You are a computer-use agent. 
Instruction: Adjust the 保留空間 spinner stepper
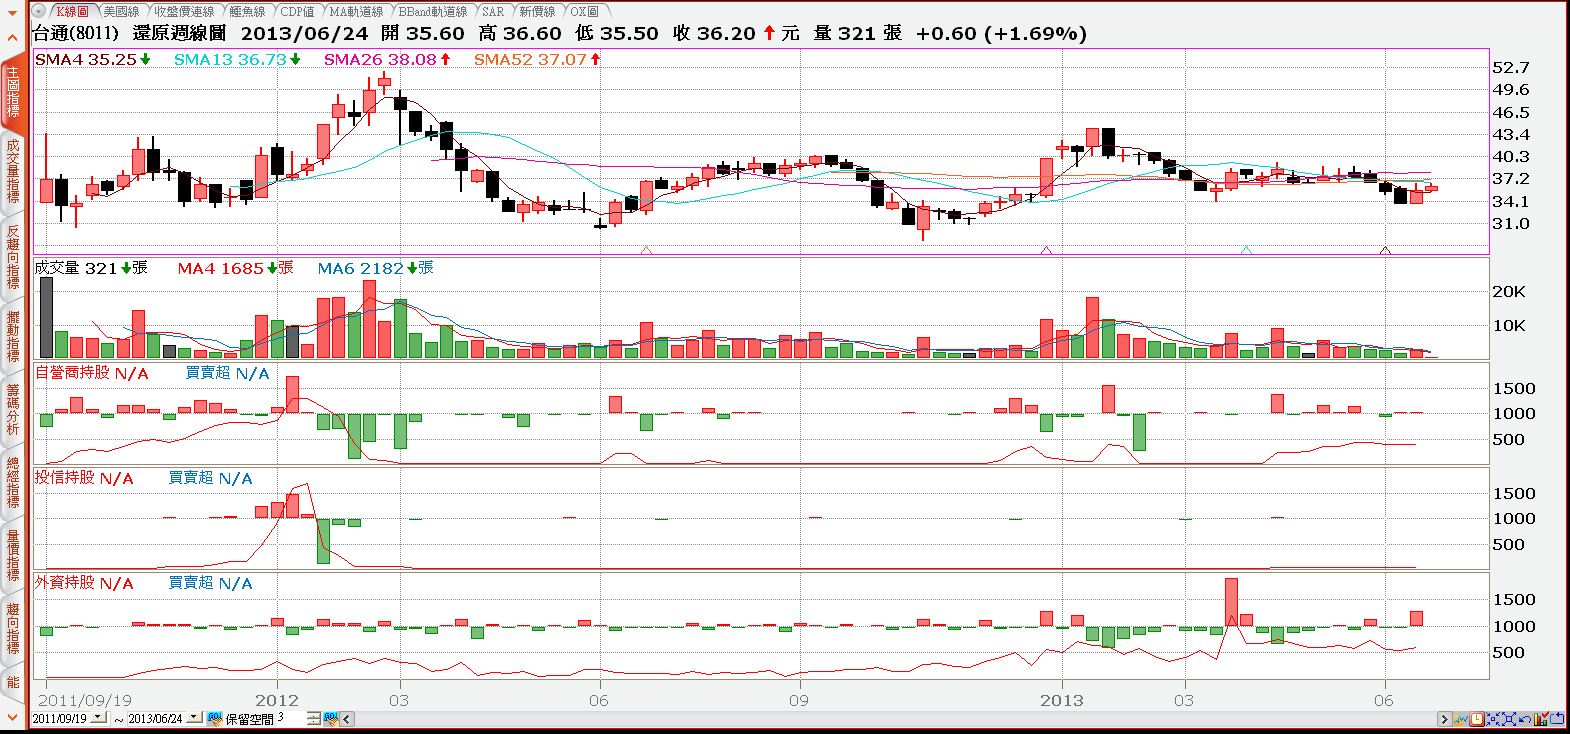pos(313,718)
